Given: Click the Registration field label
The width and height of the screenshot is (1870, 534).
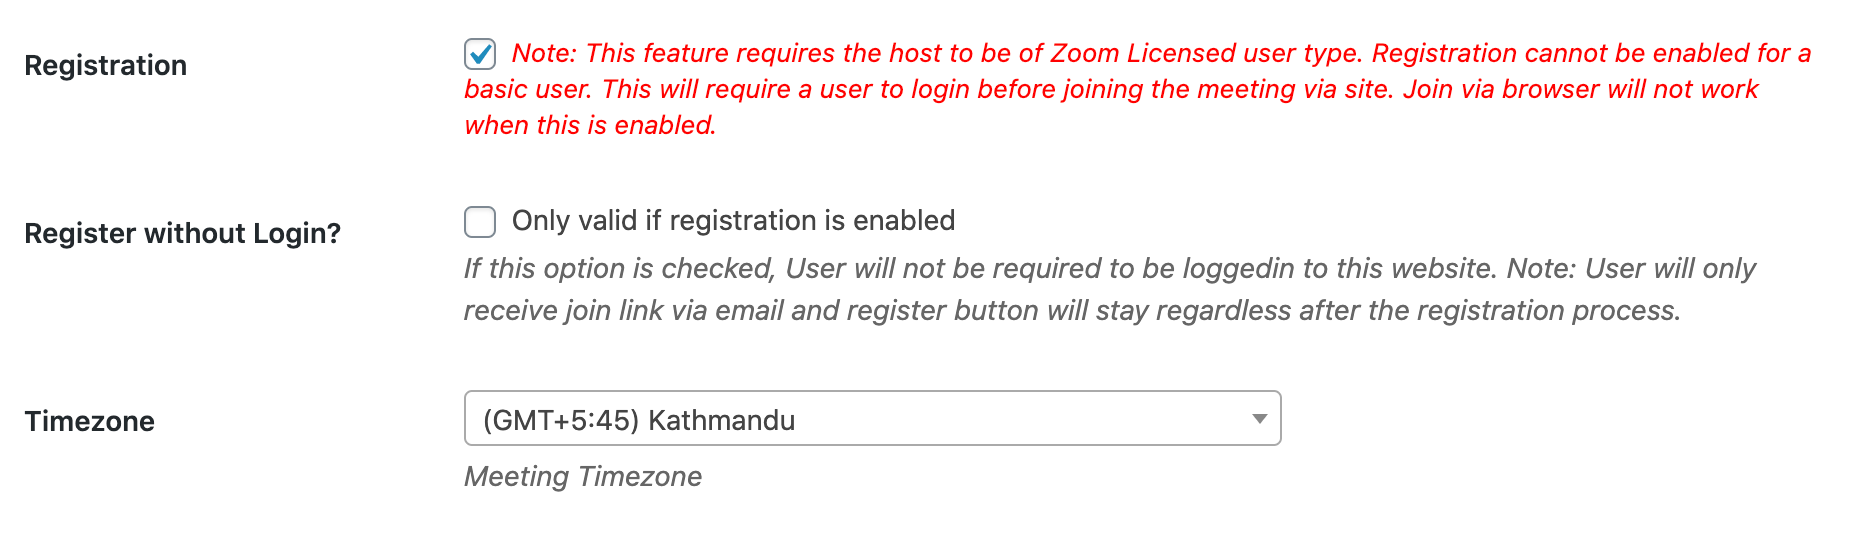Looking at the screenshot, I should click(105, 65).
